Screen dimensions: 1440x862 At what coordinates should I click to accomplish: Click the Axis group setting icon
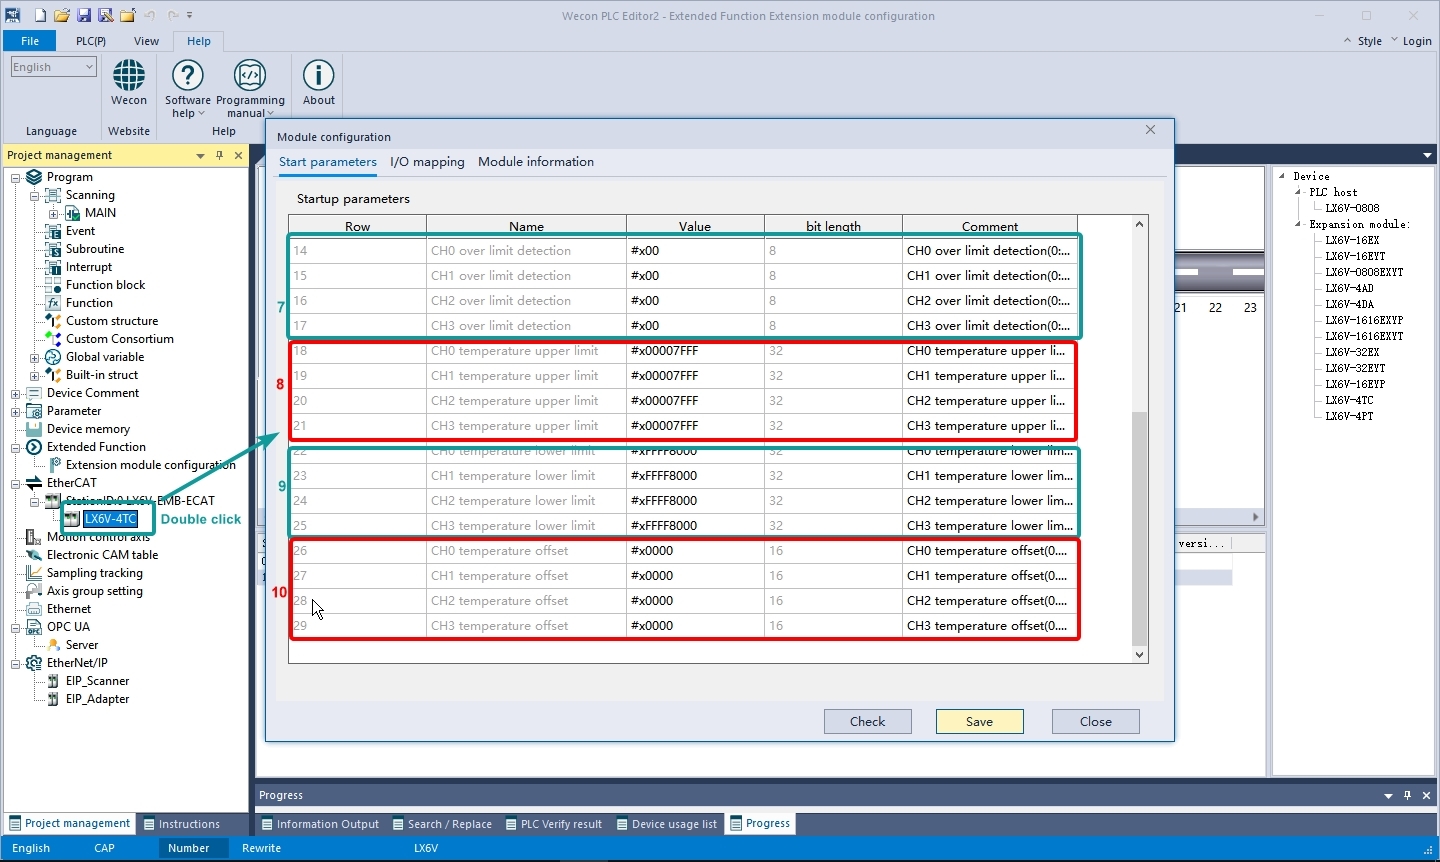coord(34,591)
